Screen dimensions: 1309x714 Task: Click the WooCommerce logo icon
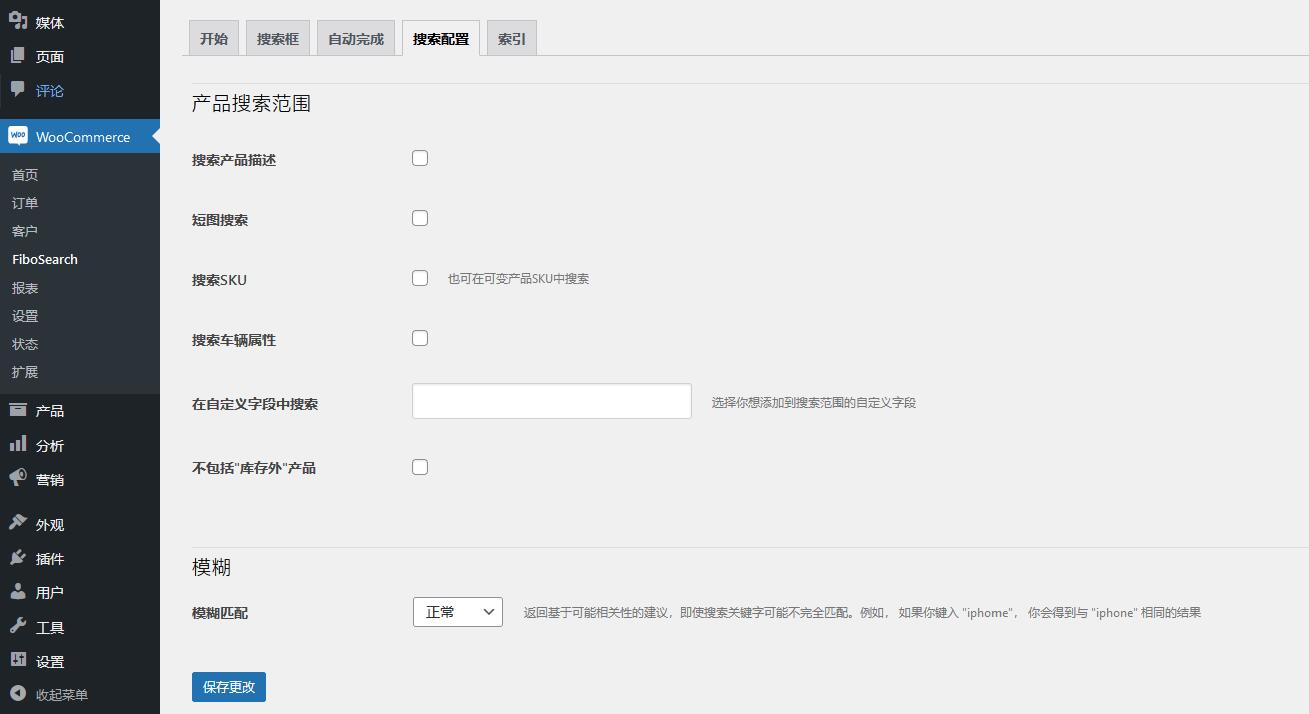(x=18, y=136)
